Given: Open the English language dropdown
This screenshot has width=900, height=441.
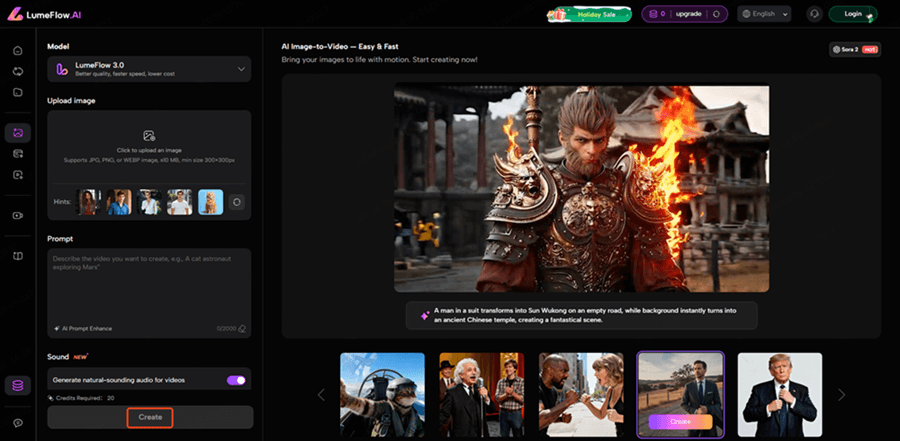Looking at the screenshot, I should [764, 14].
